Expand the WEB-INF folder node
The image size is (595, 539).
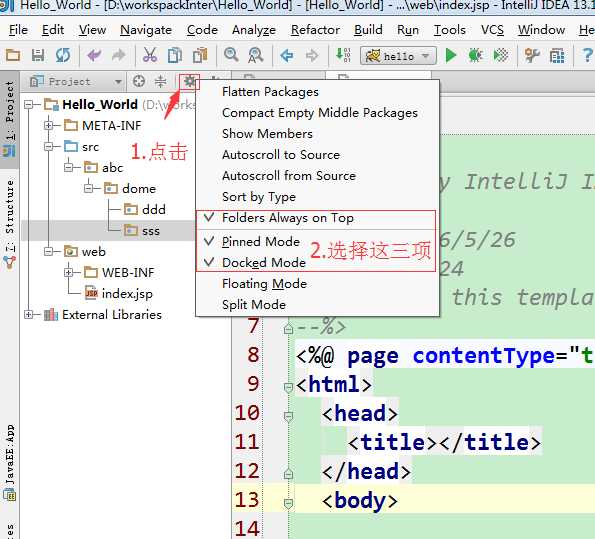68,273
